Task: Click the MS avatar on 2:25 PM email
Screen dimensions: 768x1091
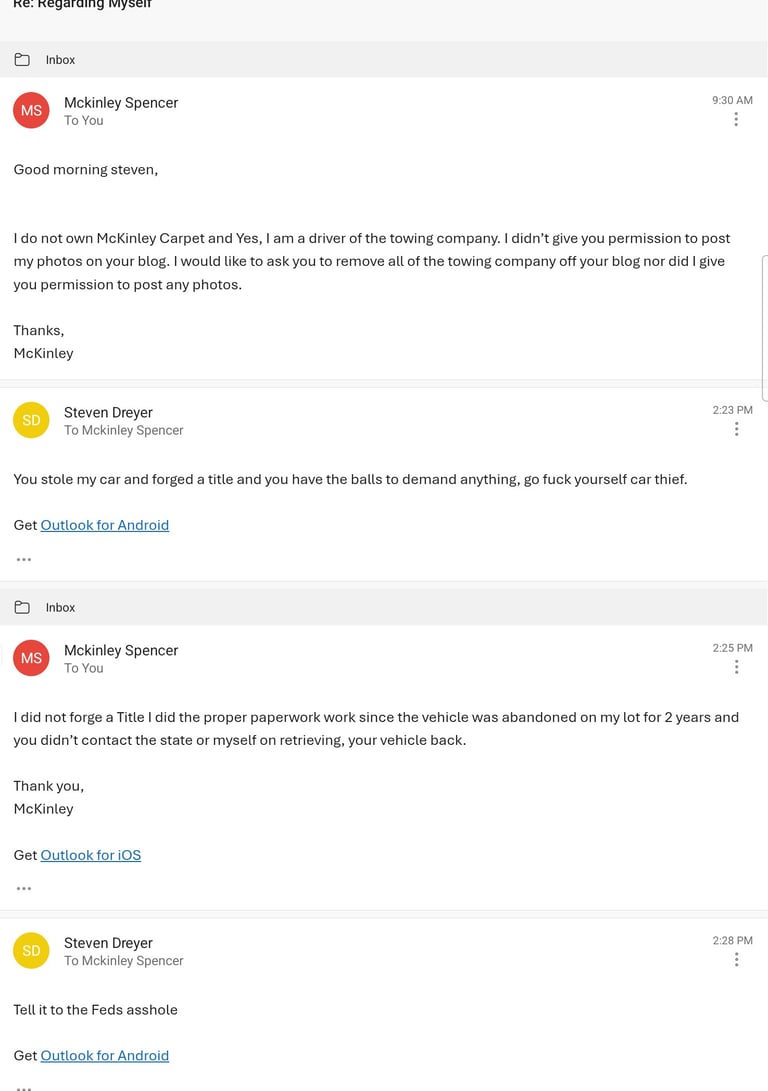Action: pyautogui.click(x=31, y=658)
